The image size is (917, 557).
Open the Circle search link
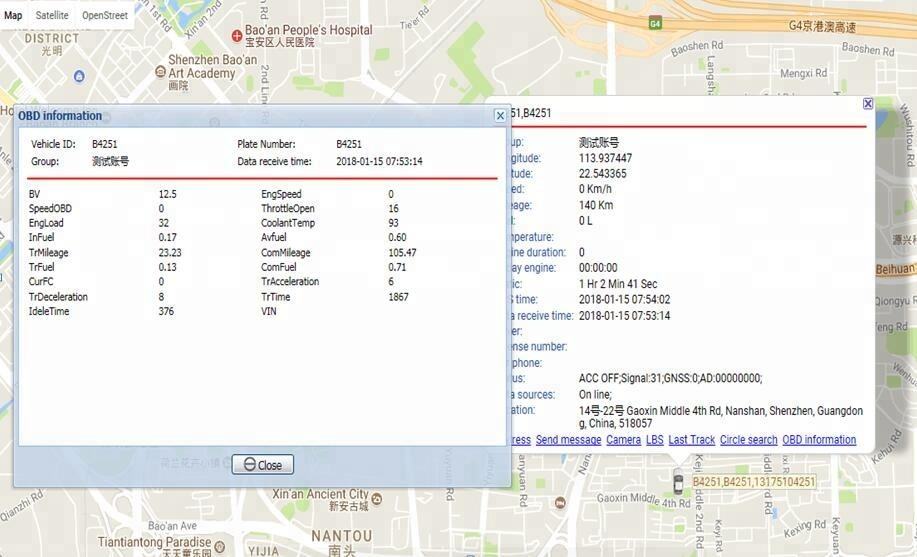pos(749,440)
